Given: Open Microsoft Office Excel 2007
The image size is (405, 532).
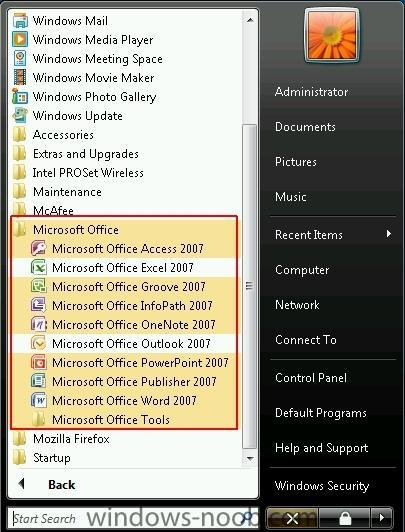Looking at the screenshot, I should click(x=124, y=268).
